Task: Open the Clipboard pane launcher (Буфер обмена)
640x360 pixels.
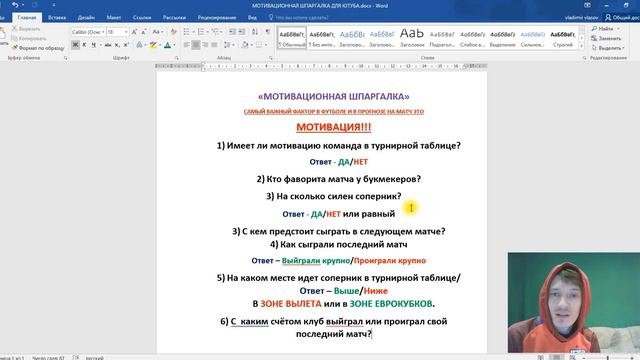Action: click(x=65, y=58)
